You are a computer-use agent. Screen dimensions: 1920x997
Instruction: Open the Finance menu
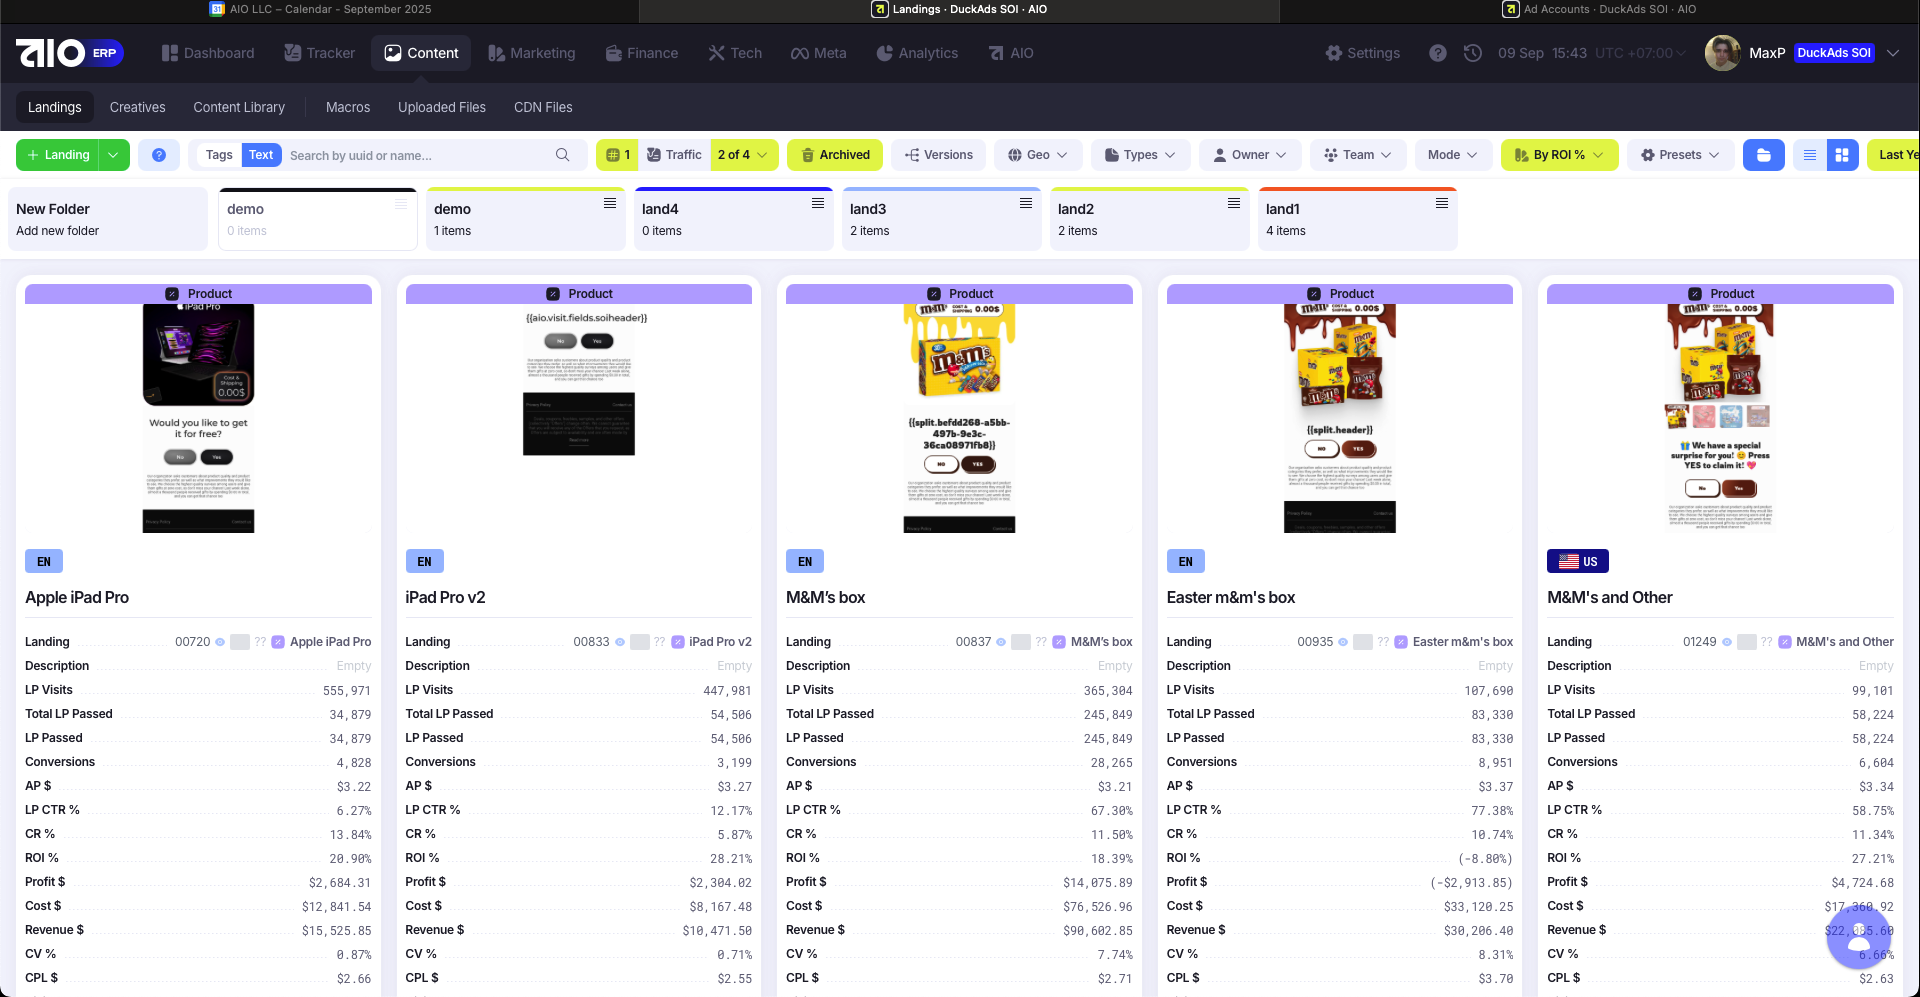click(x=642, y=53)
